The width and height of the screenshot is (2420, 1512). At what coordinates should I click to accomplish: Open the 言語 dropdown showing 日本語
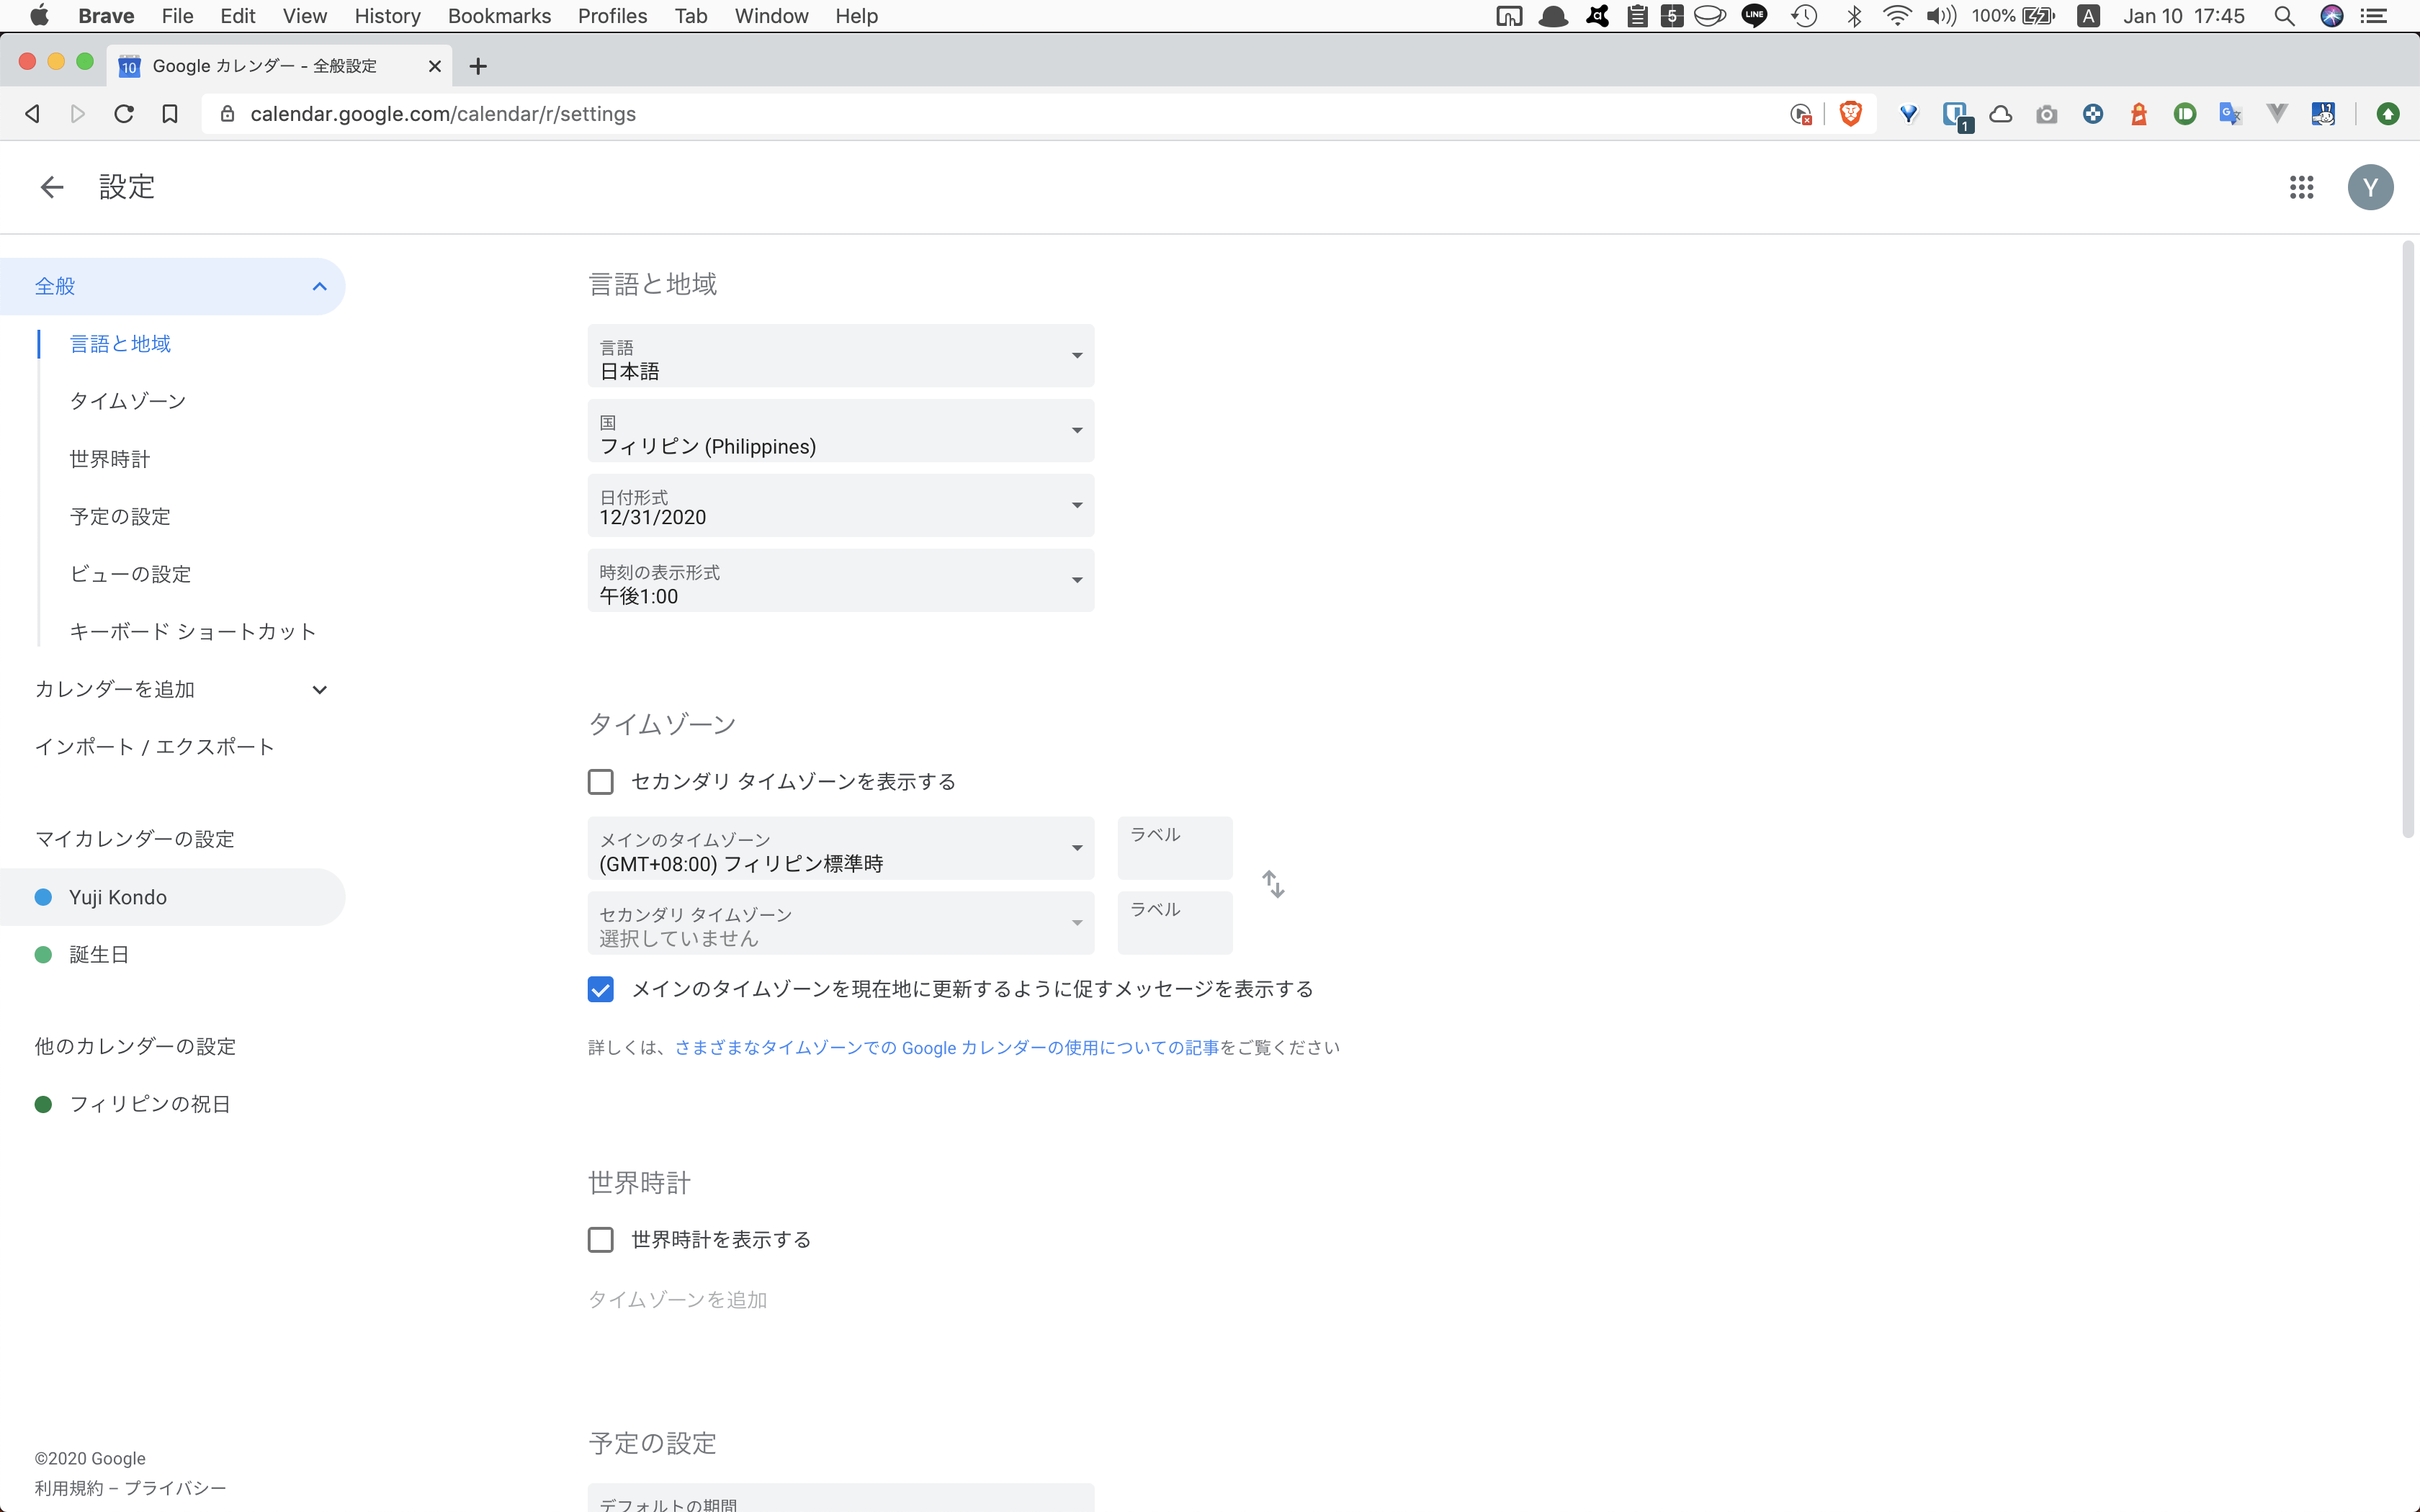pos(840,356)
